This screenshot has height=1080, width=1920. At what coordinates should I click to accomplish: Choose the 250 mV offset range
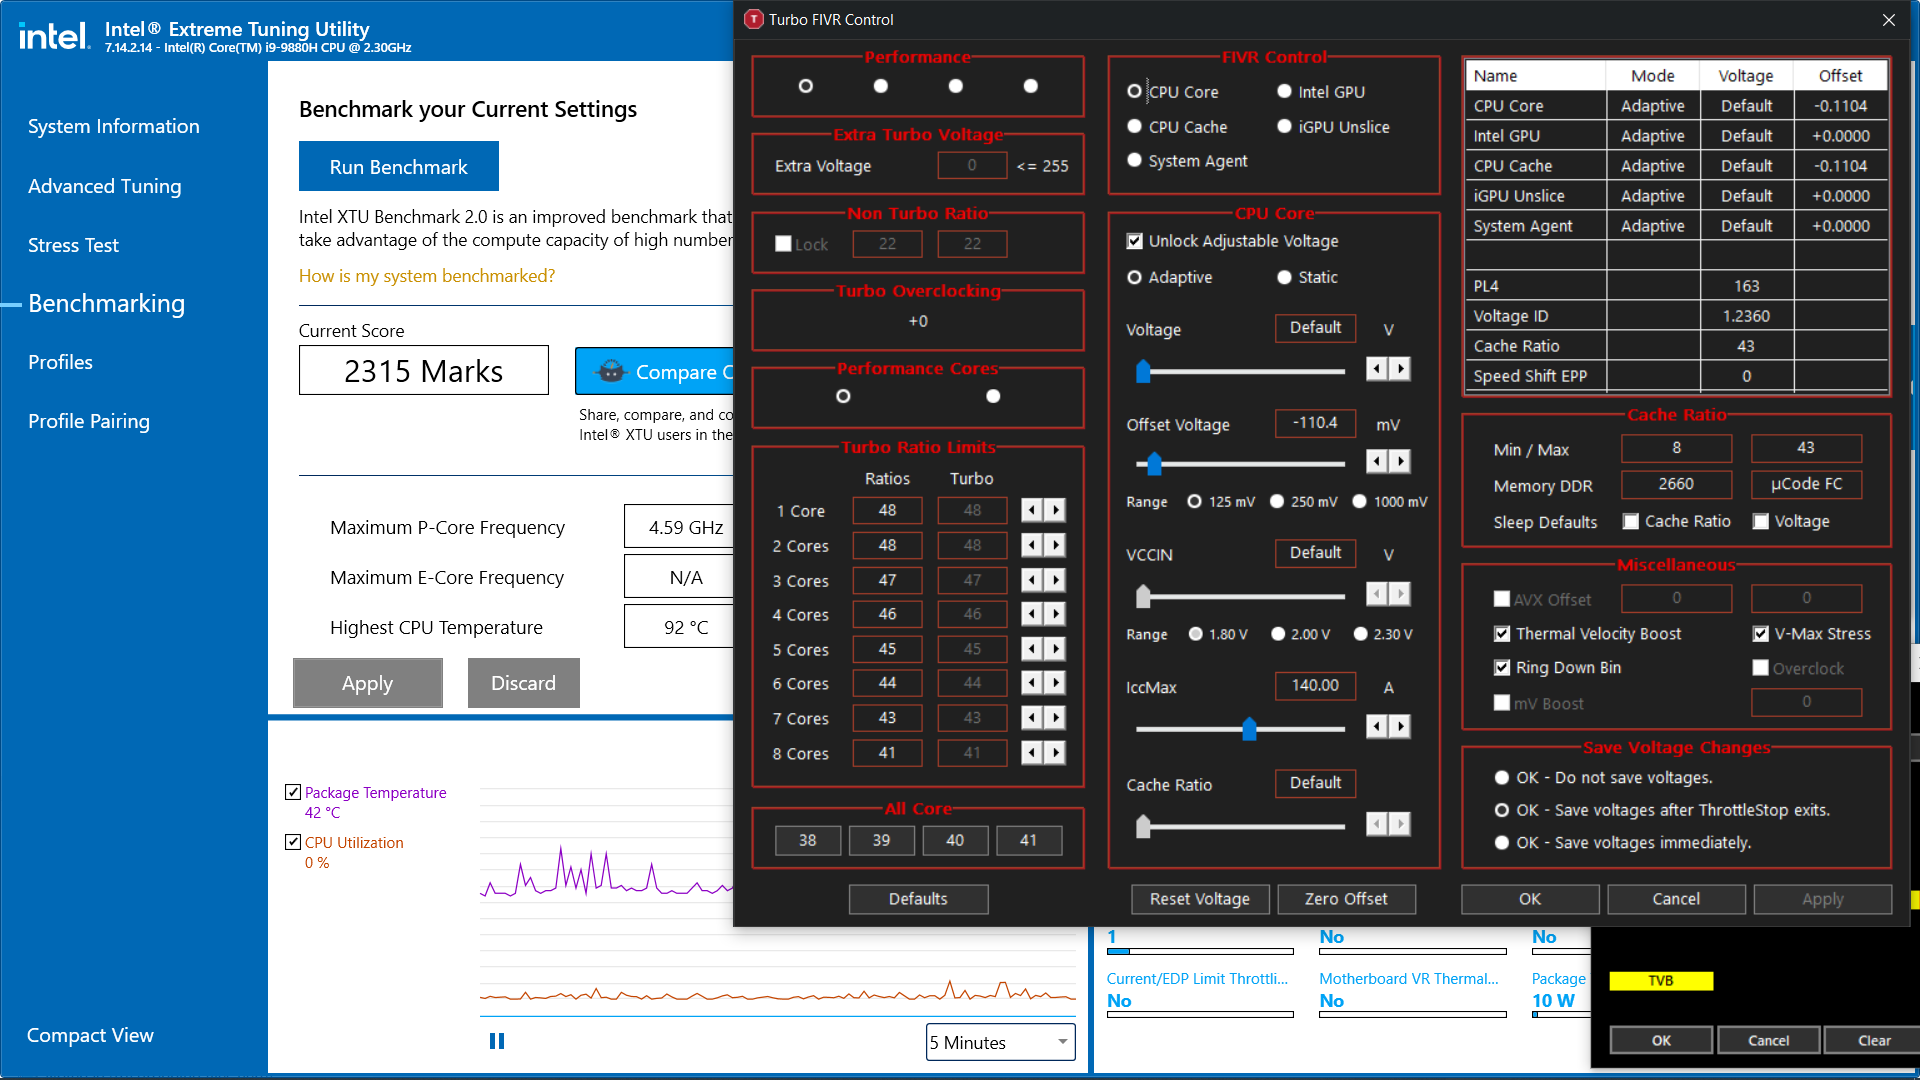[x=1277, y=501]
